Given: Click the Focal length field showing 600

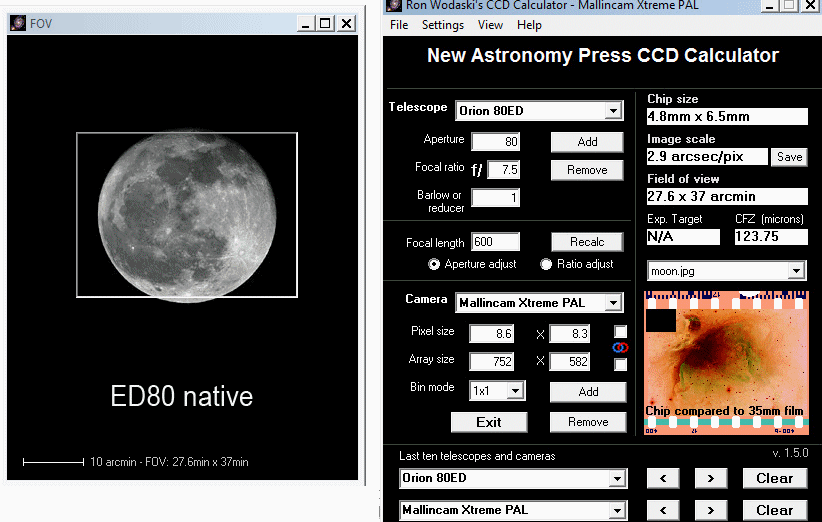Looking at the screenshot, I should tap(495, 242).
